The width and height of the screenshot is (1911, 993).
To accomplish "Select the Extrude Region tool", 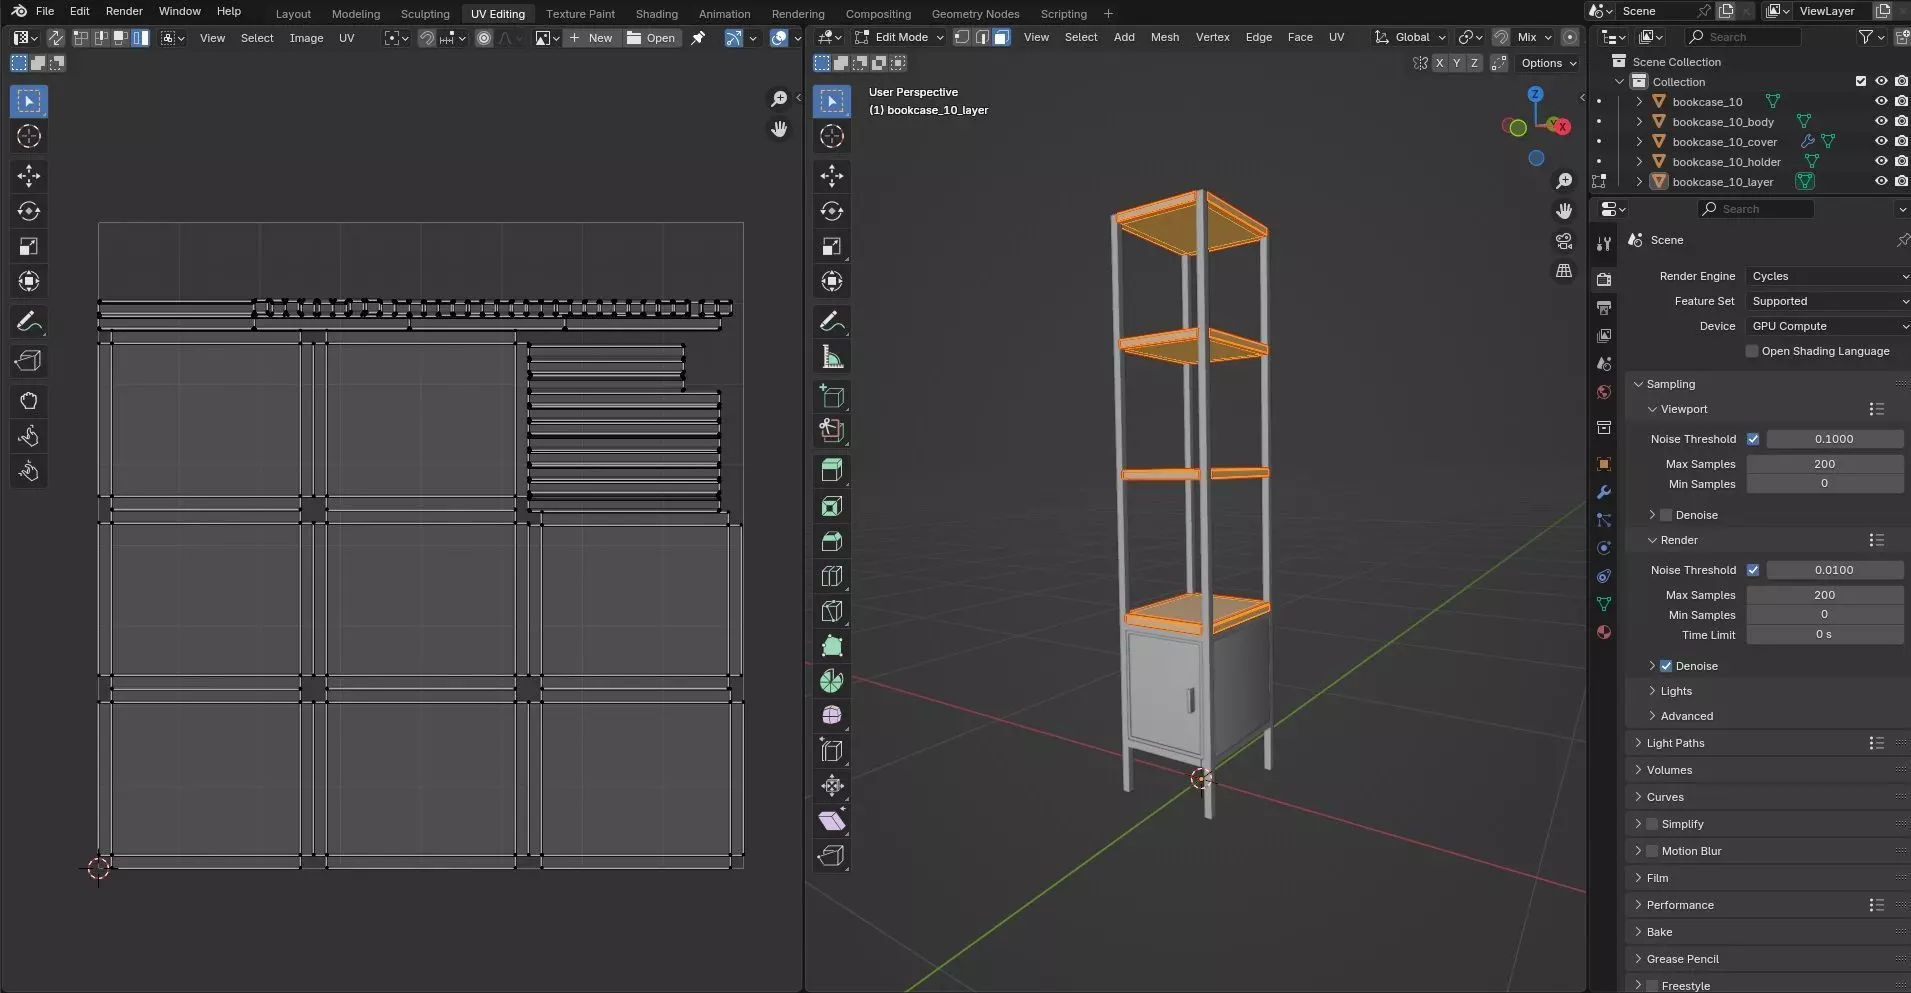I will click(832, 470).
